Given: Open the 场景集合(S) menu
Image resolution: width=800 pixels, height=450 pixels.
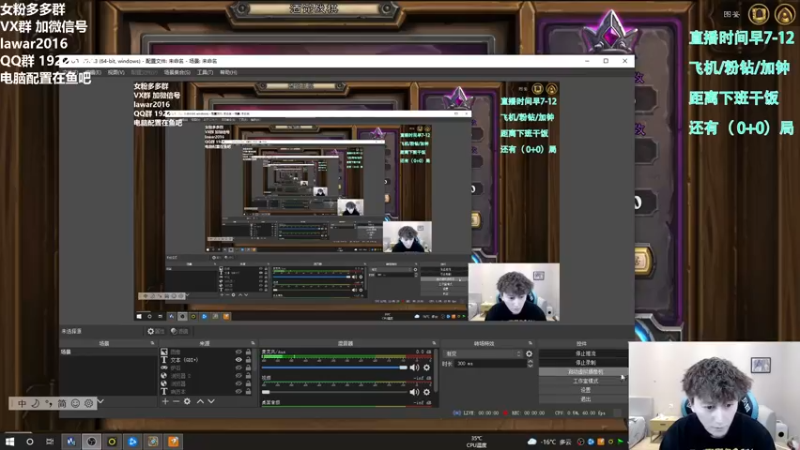Looking at the screenshot, I should click(177, 72).
